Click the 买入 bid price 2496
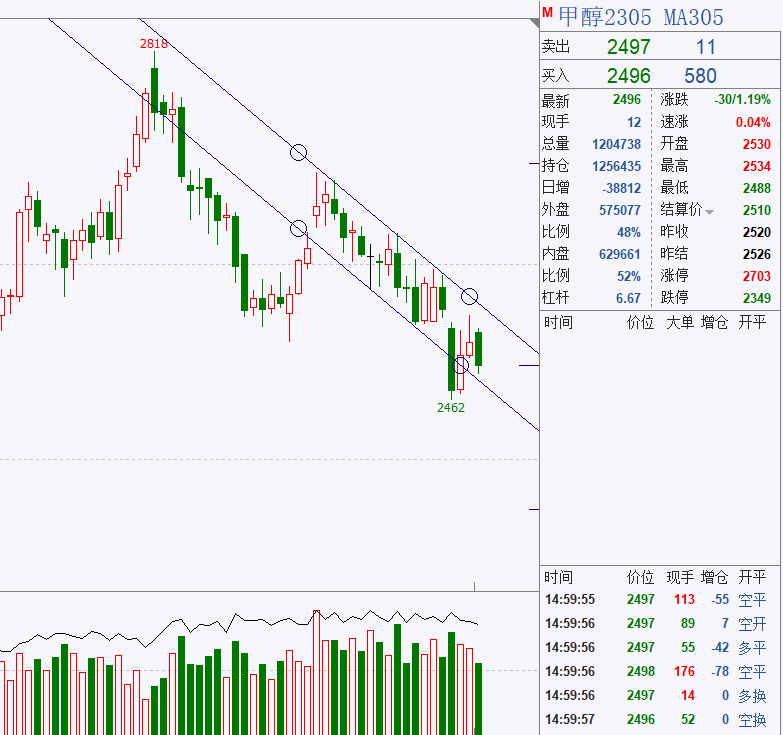The height and width of the screenshot is (735, 783). pyautogui.click(x=628, y=76)
